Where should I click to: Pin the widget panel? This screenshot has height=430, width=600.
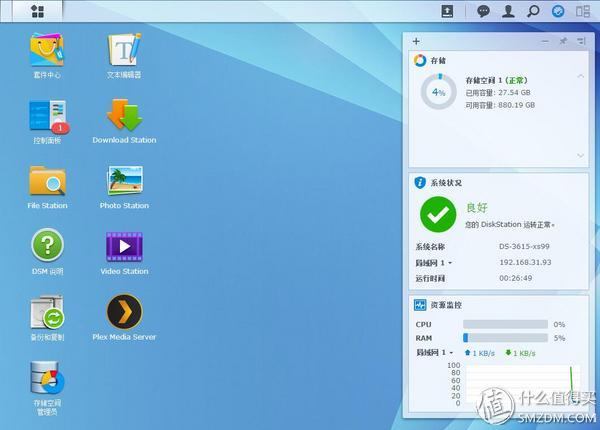pos(563,41)
